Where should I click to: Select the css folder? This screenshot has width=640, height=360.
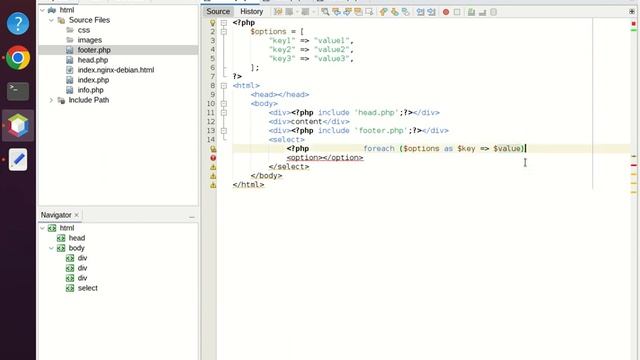[x=83, y=30]
